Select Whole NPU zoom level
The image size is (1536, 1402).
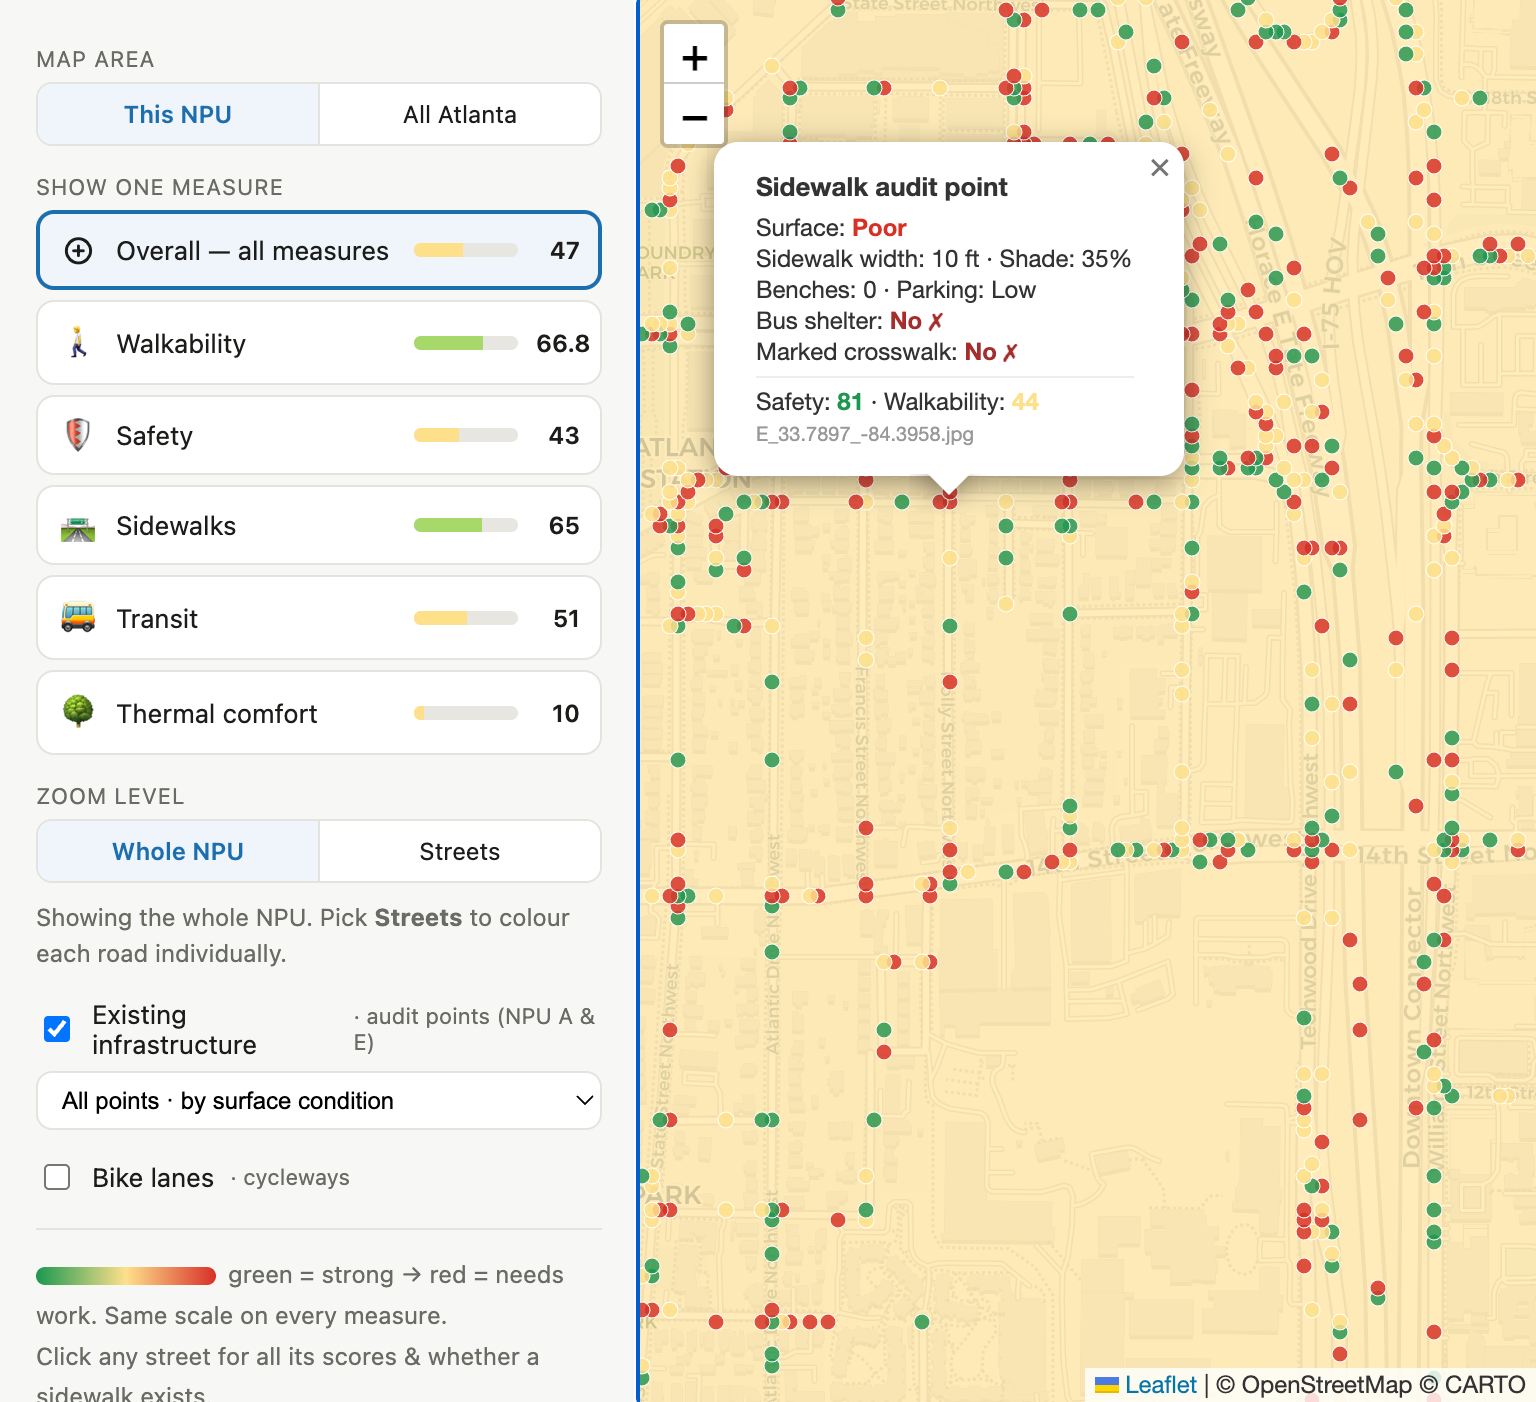click(x=178, y=851)
